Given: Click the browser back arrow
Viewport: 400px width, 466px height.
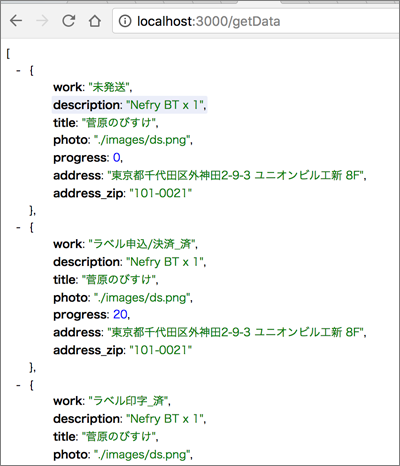Looking at the screenshot, I should (16, 21).
